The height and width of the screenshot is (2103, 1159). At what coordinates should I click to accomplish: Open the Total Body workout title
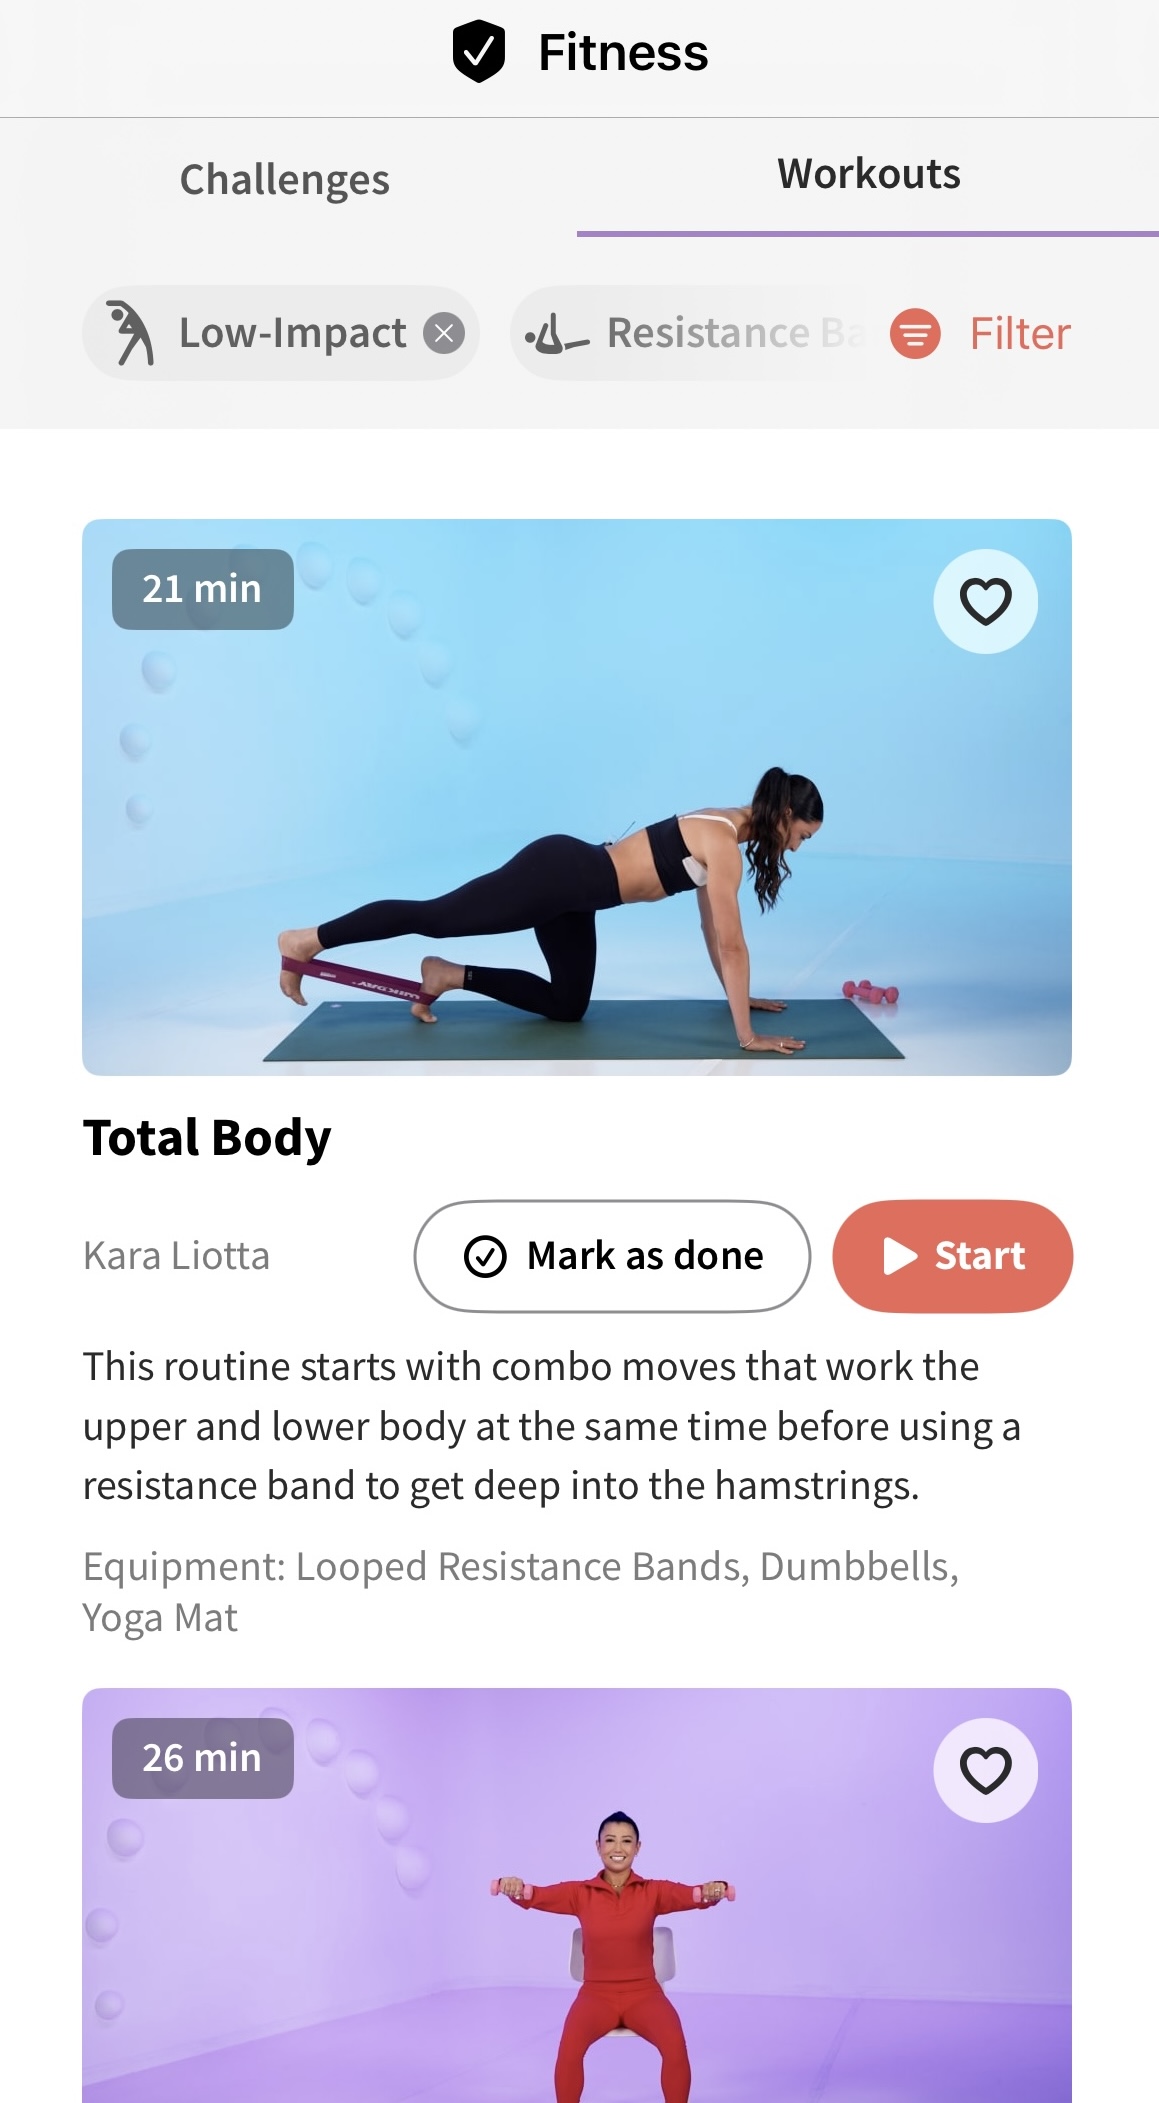pos(207,1138)
